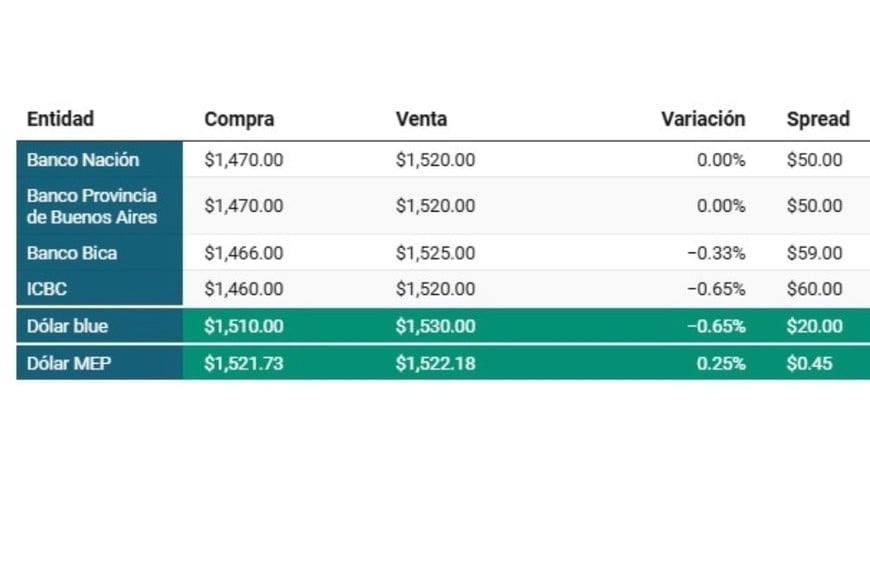
Task: Click ICBC compra value $1,460.00
Action: click(x=244, y=289)
